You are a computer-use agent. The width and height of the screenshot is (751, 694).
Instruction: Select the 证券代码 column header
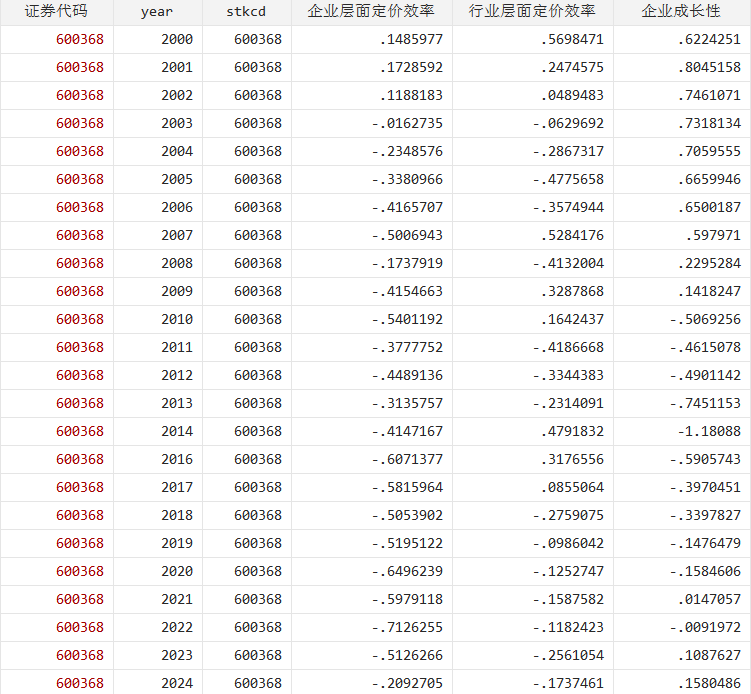57,11
